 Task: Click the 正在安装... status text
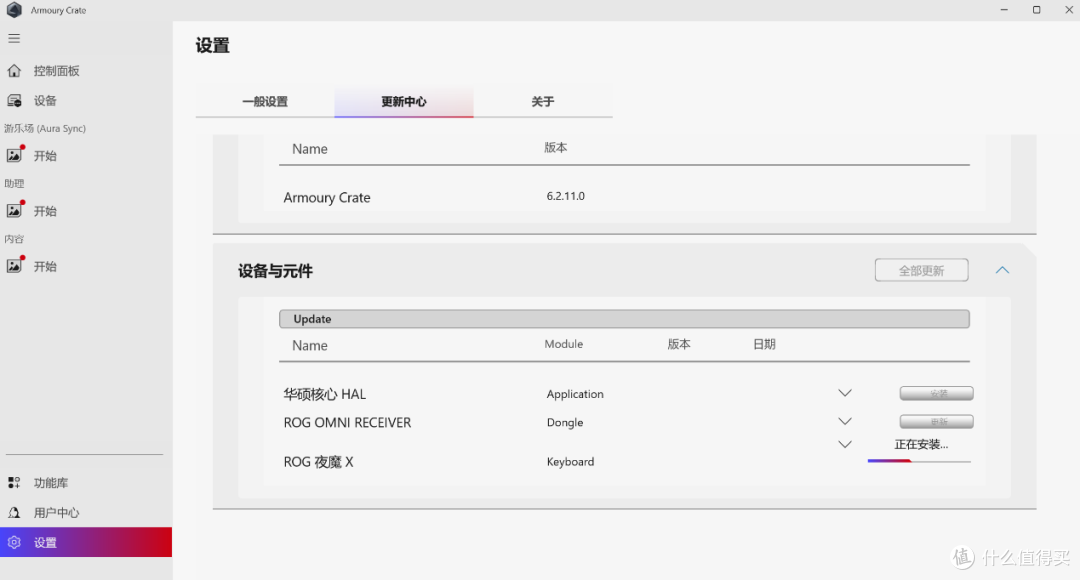click(921, 444)
